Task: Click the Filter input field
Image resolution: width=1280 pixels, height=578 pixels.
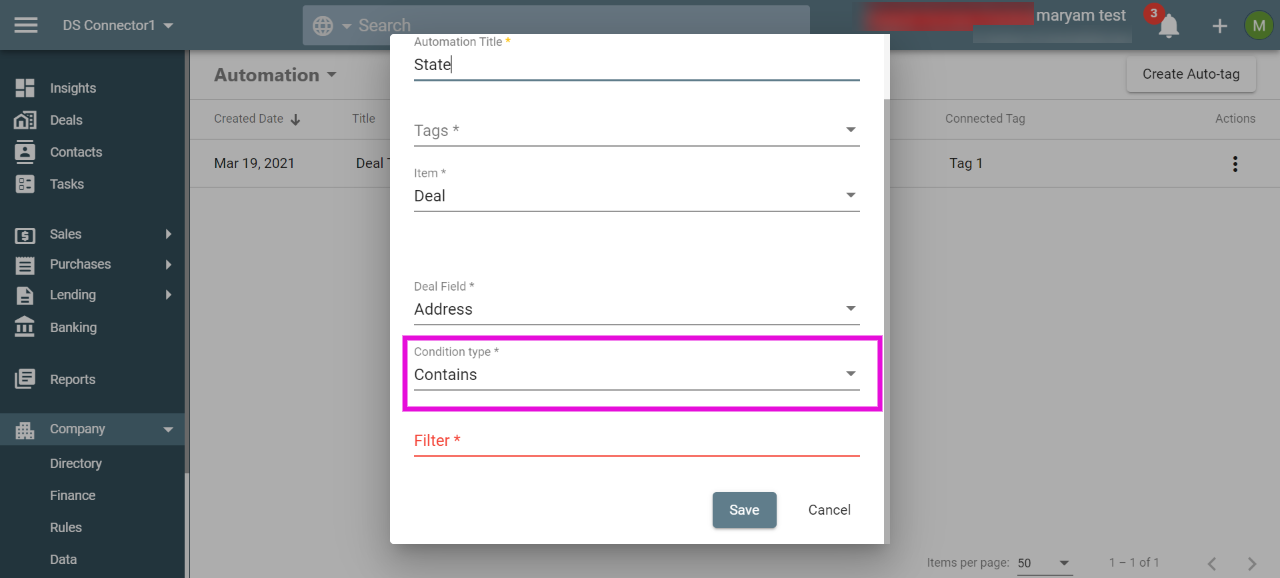Action: click(x=637, y=441)
